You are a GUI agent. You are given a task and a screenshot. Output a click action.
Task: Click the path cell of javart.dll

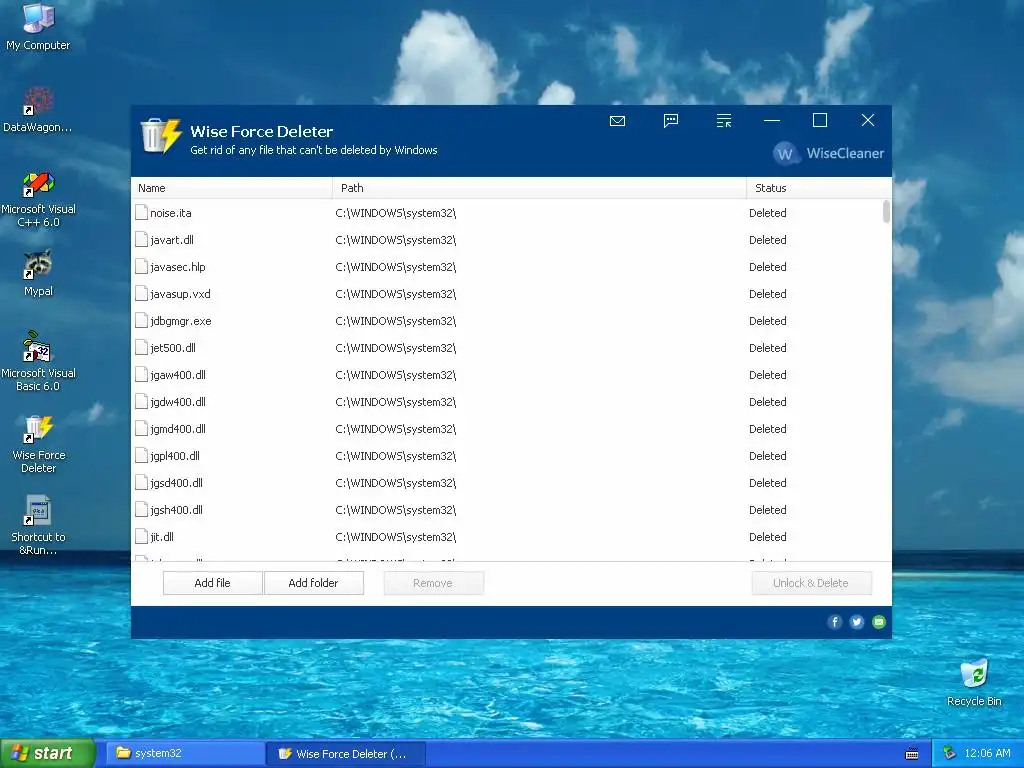coord(396,240)
